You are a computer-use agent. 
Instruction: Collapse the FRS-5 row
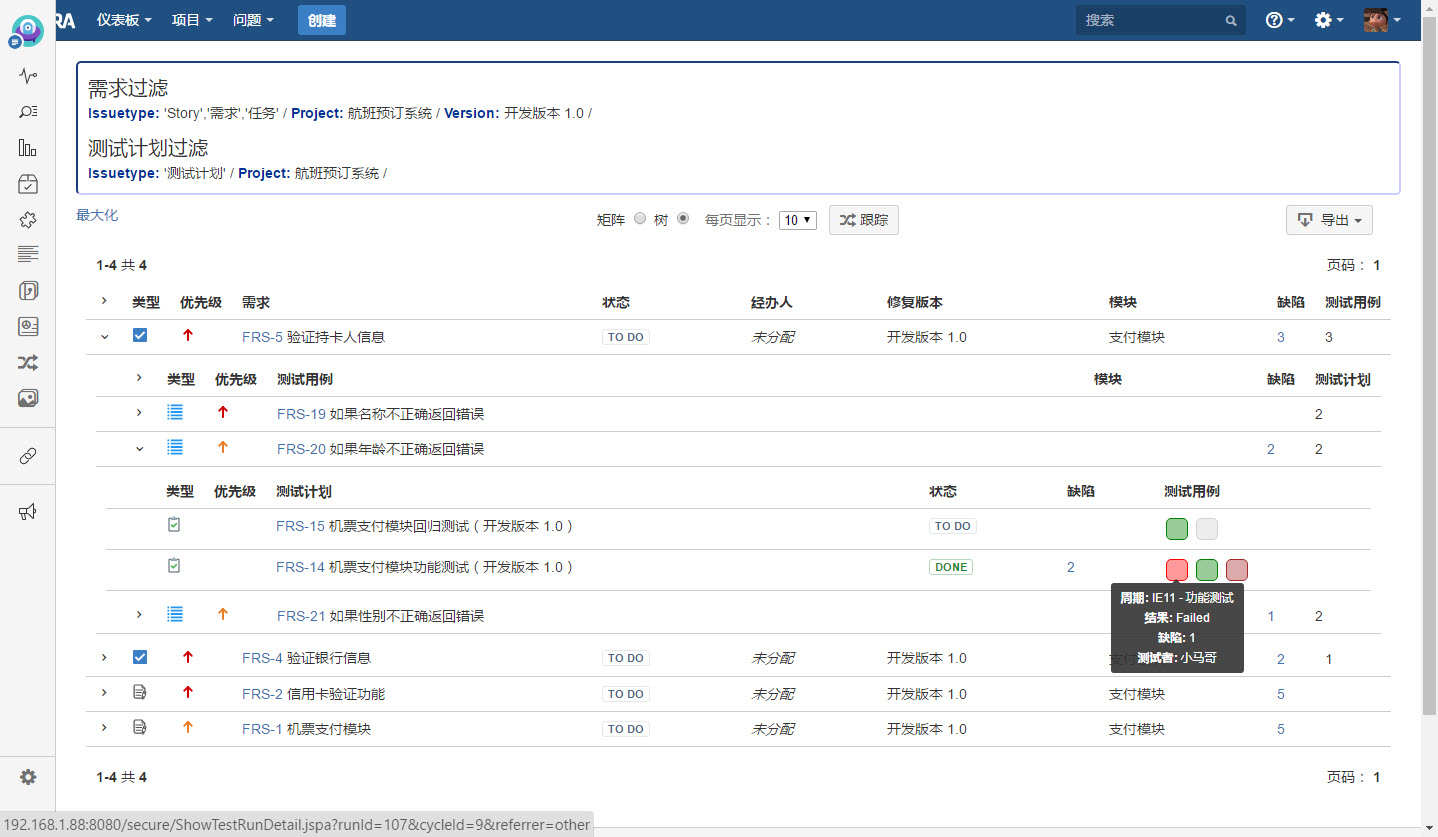click(104, 337)
